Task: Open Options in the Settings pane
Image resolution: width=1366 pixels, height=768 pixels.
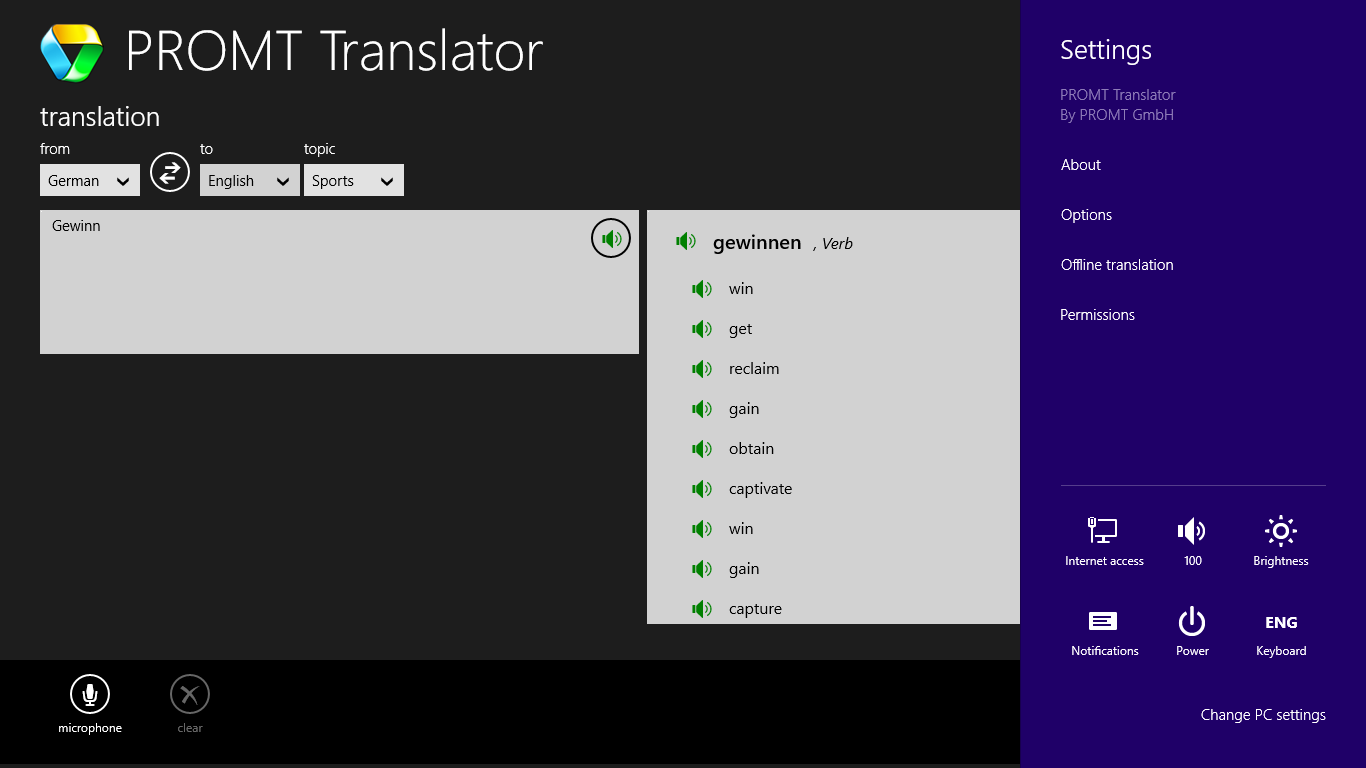Action: click(x=1086, y=215)
